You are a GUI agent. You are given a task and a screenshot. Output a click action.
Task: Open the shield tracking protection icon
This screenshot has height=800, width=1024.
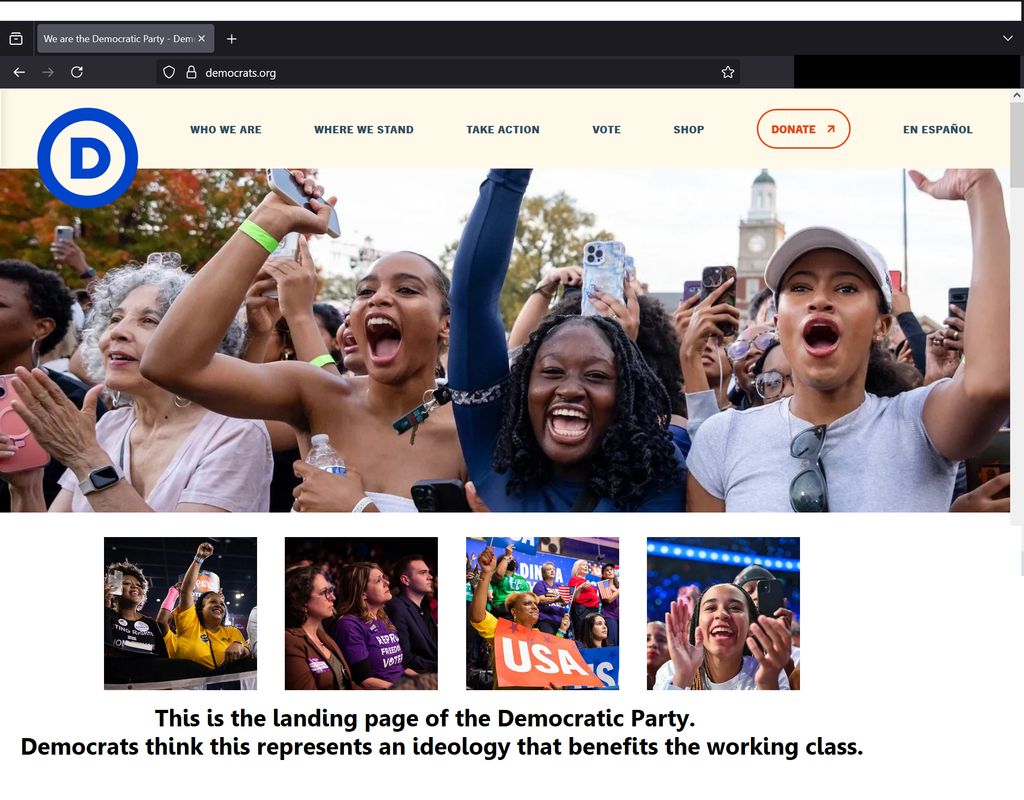168,72
